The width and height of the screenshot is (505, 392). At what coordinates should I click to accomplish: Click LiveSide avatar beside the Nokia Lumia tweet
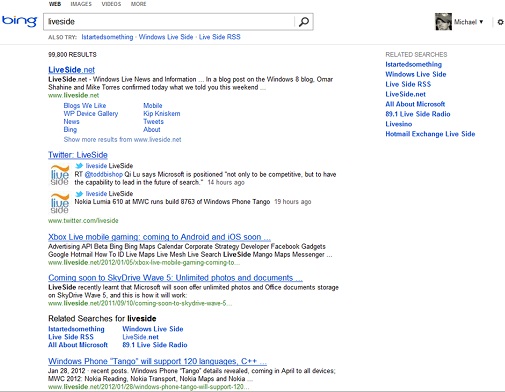coord(60,203)
